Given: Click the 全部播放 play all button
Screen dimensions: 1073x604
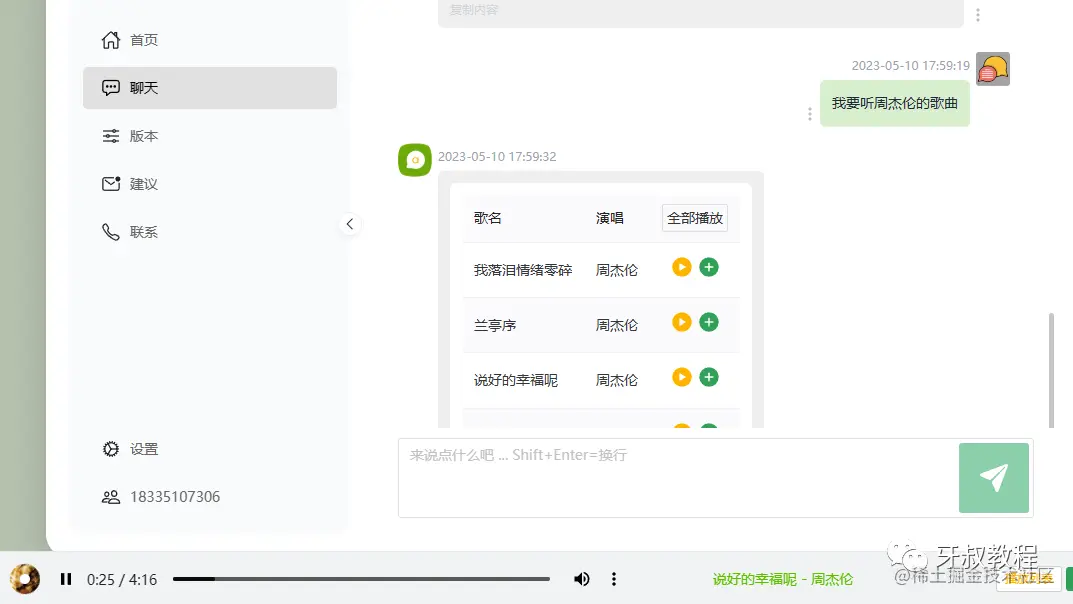Looking at the screenshot, I should coord(695,218).
